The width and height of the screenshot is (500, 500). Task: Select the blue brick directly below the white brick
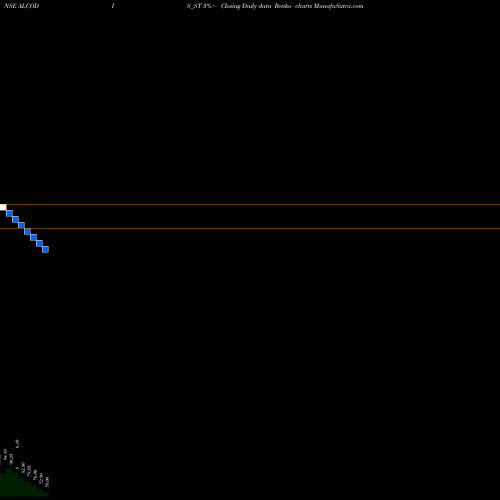pyautogui.click(x=9, y=213)
